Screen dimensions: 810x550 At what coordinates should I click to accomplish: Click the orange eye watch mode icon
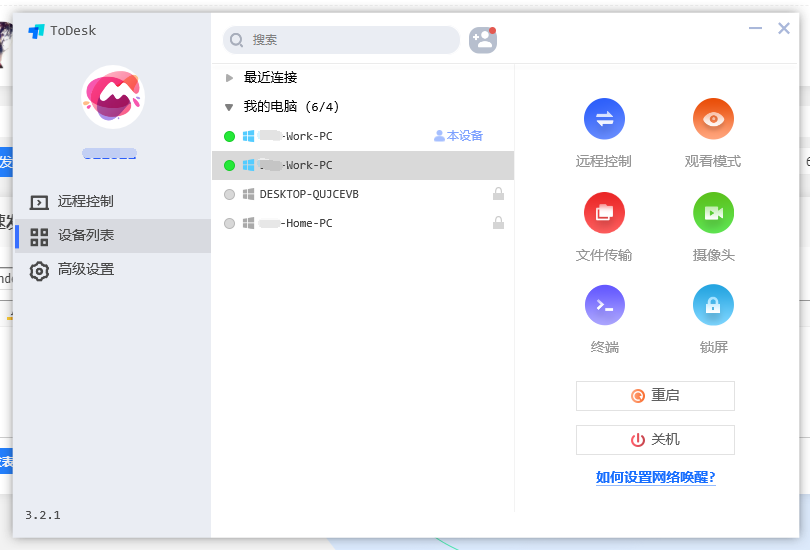[713, 119]
